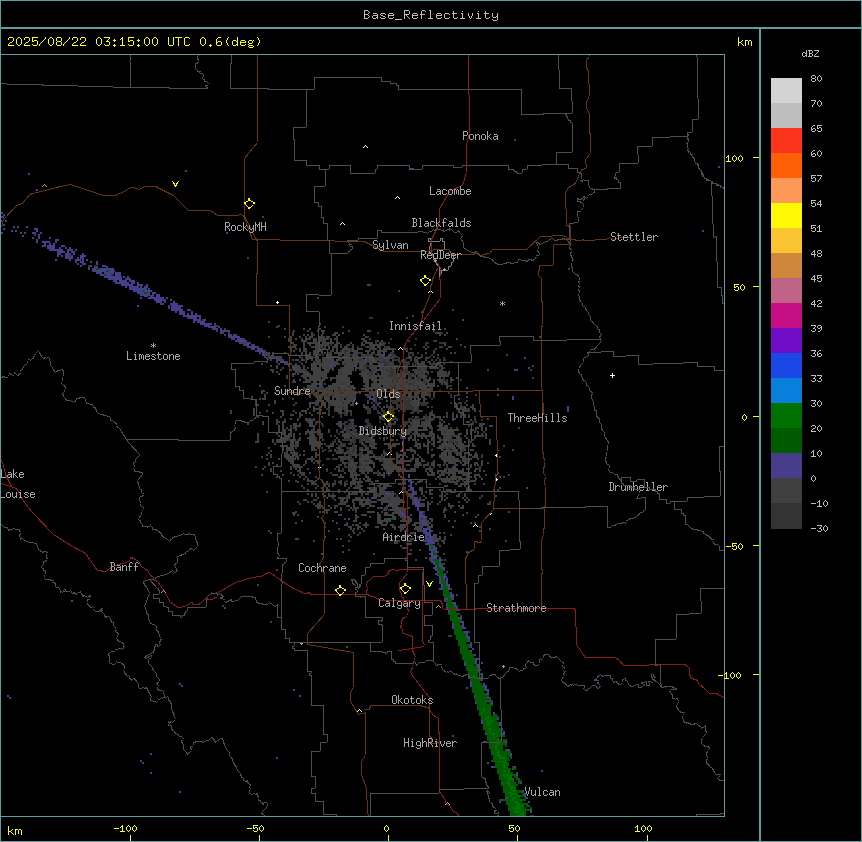Click the Banff label
The image size is (862, 842).
[124, 567]
